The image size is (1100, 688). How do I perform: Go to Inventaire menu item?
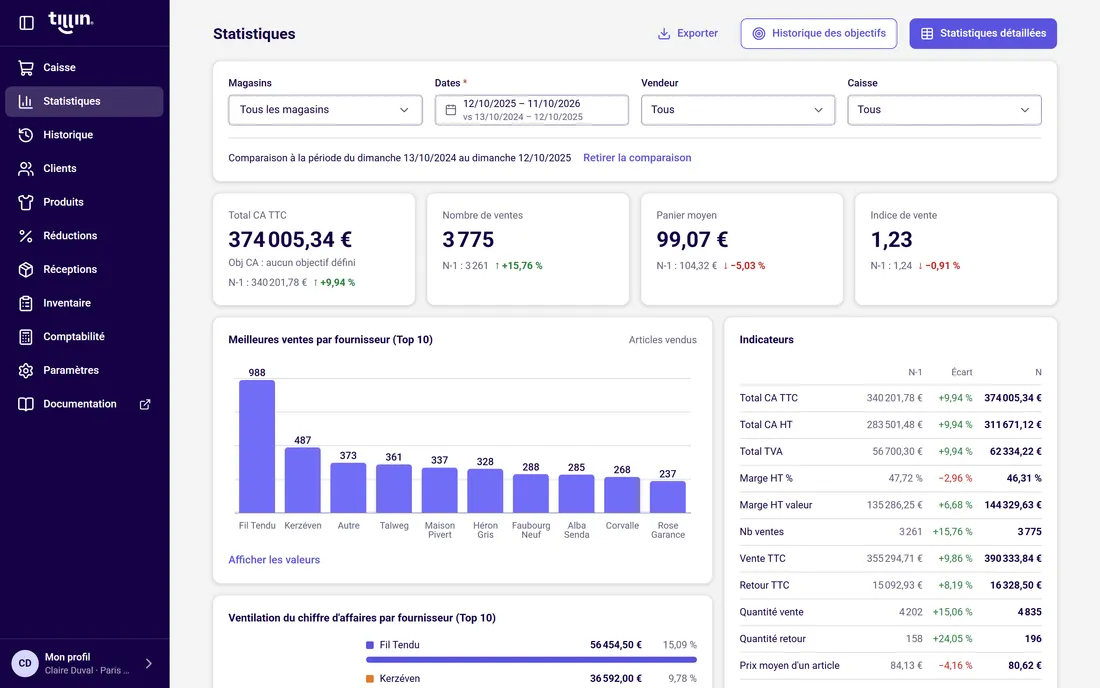[84, 303]
